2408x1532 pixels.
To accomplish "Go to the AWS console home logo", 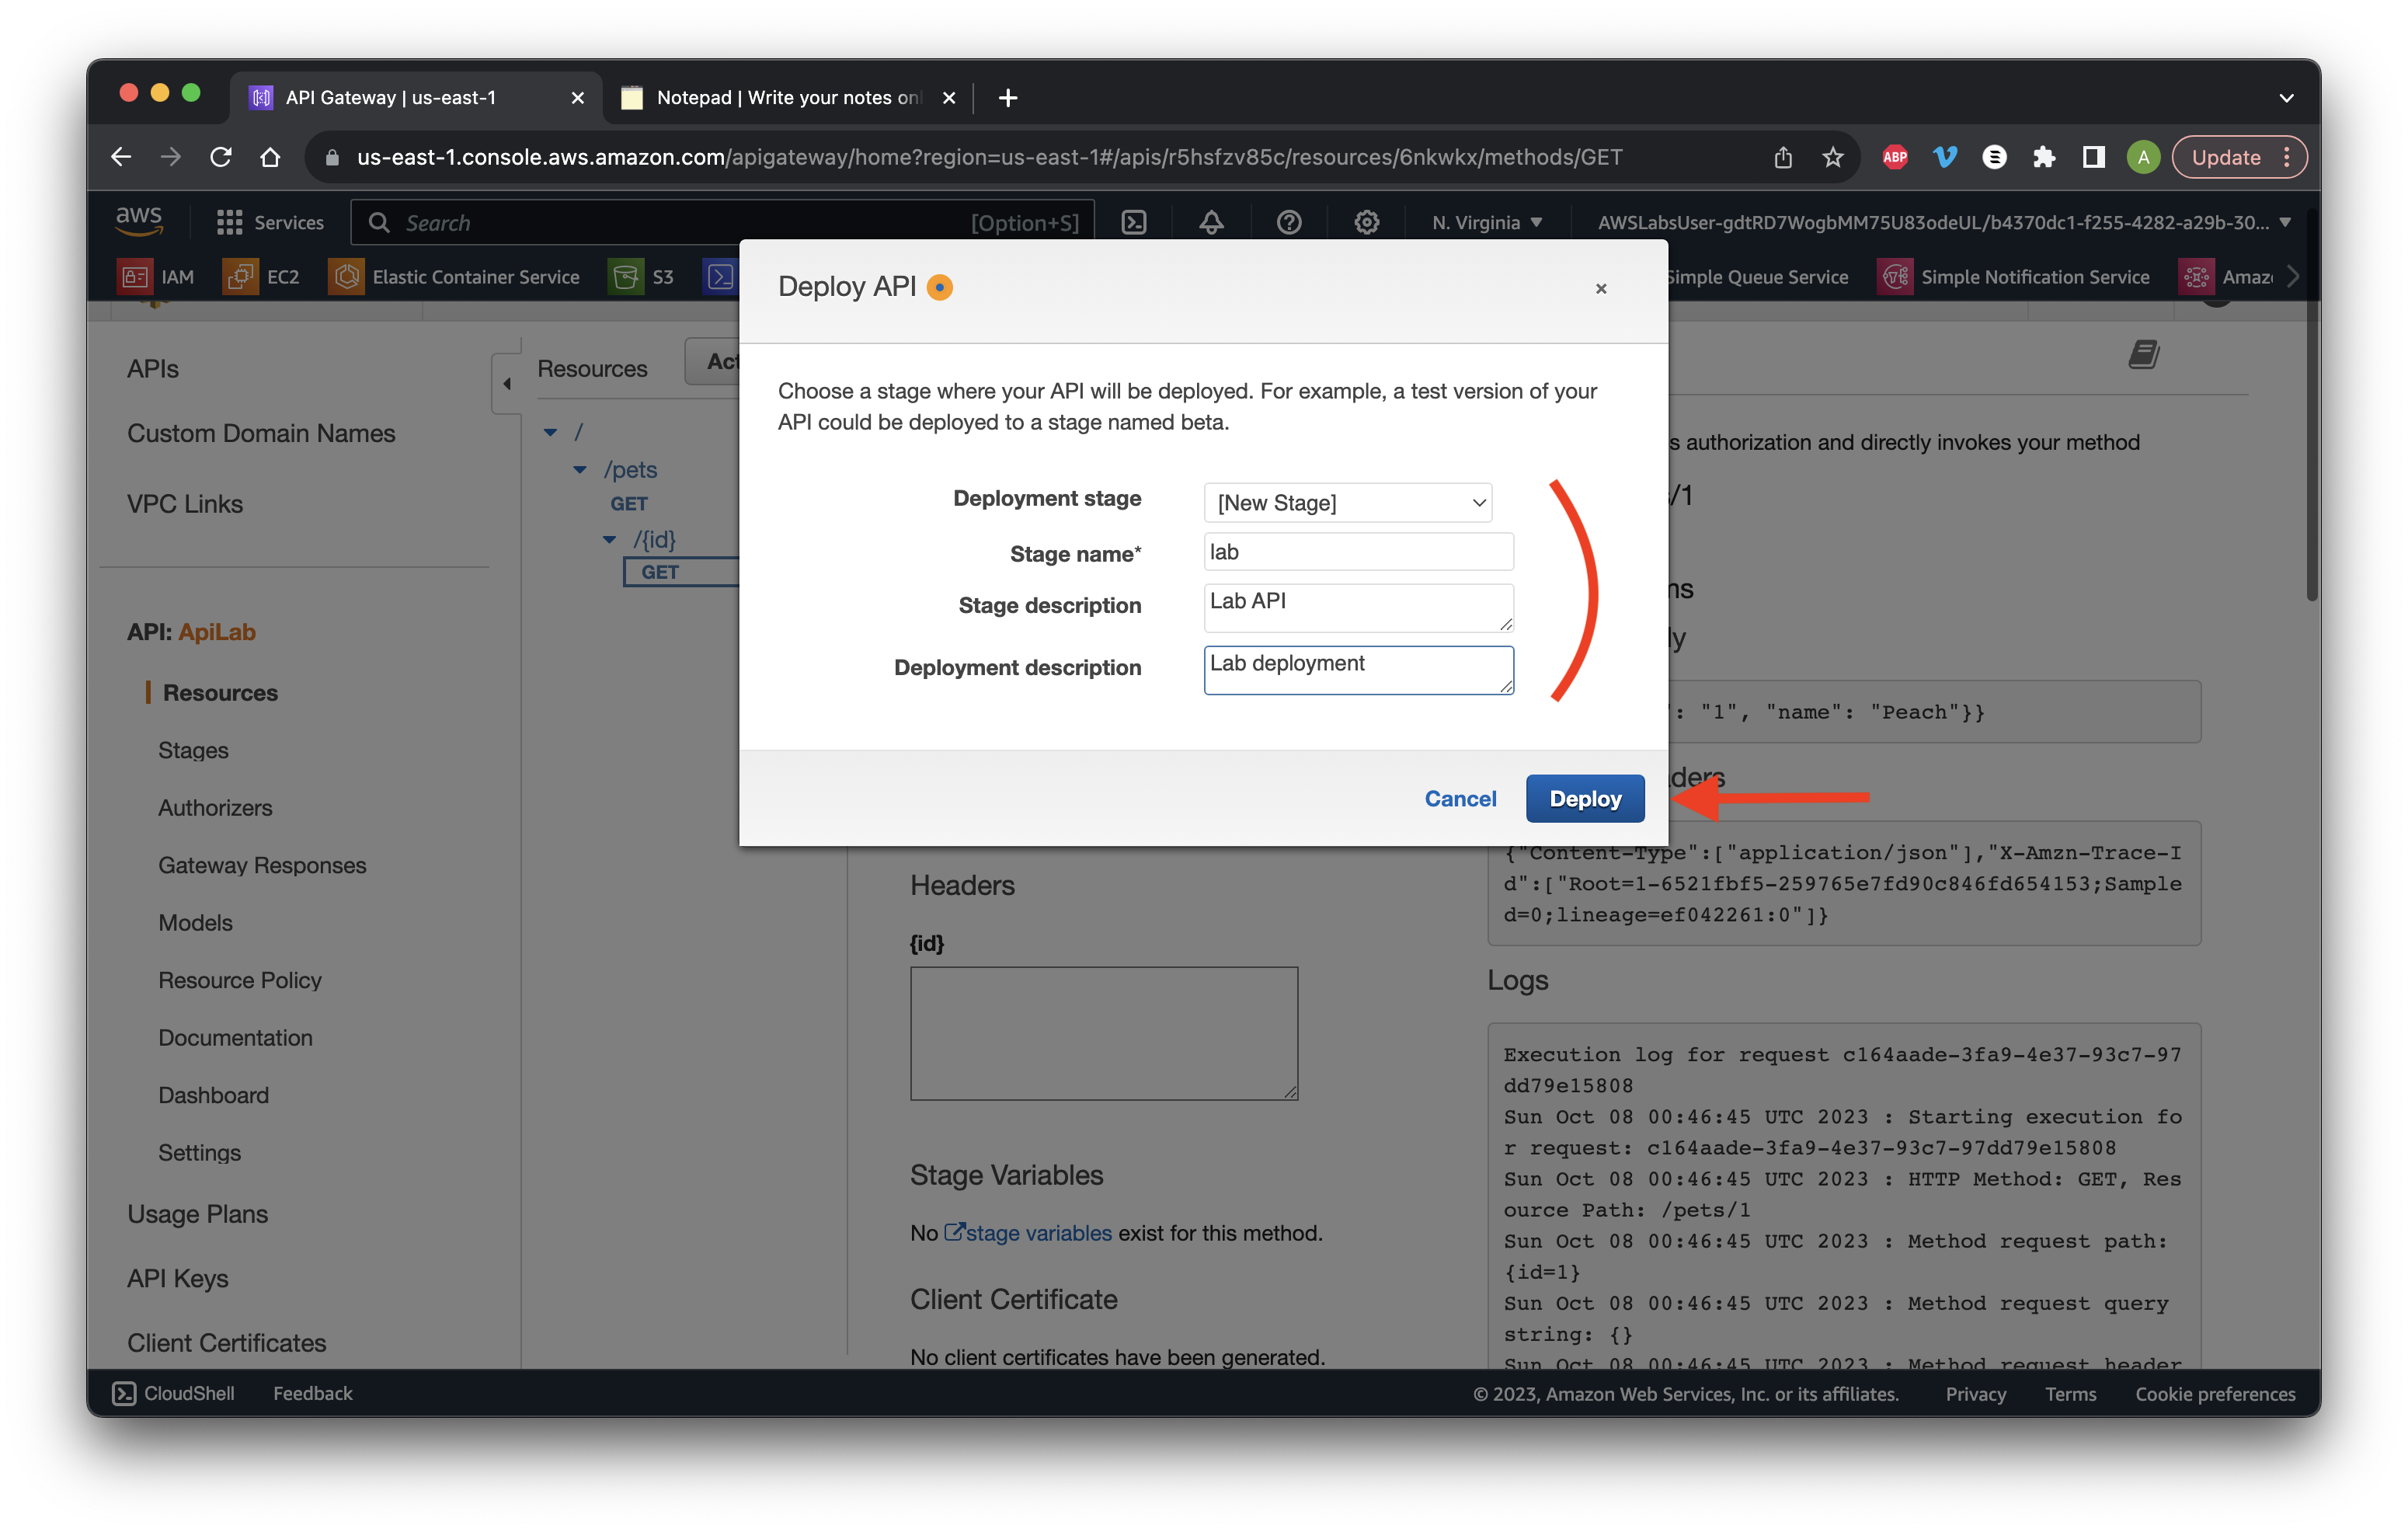I will (139, 221).
